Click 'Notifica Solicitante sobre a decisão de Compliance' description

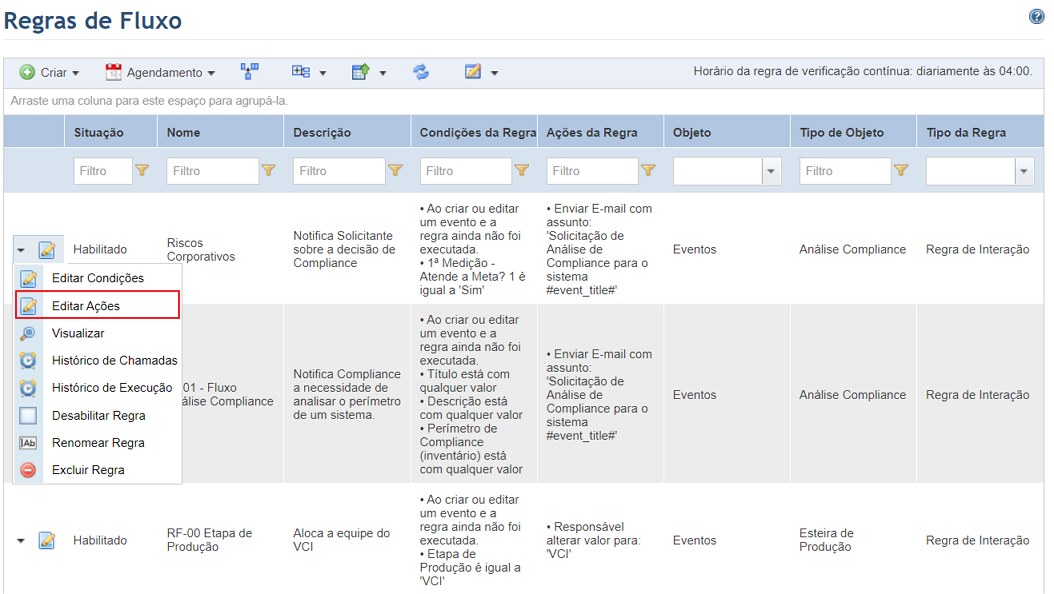tap(344, 249)
